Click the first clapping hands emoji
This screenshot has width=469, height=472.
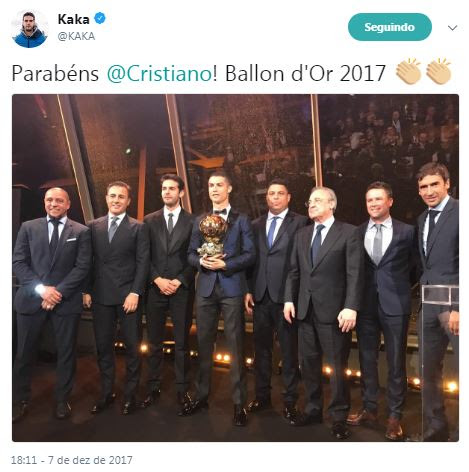click(408, 71)
